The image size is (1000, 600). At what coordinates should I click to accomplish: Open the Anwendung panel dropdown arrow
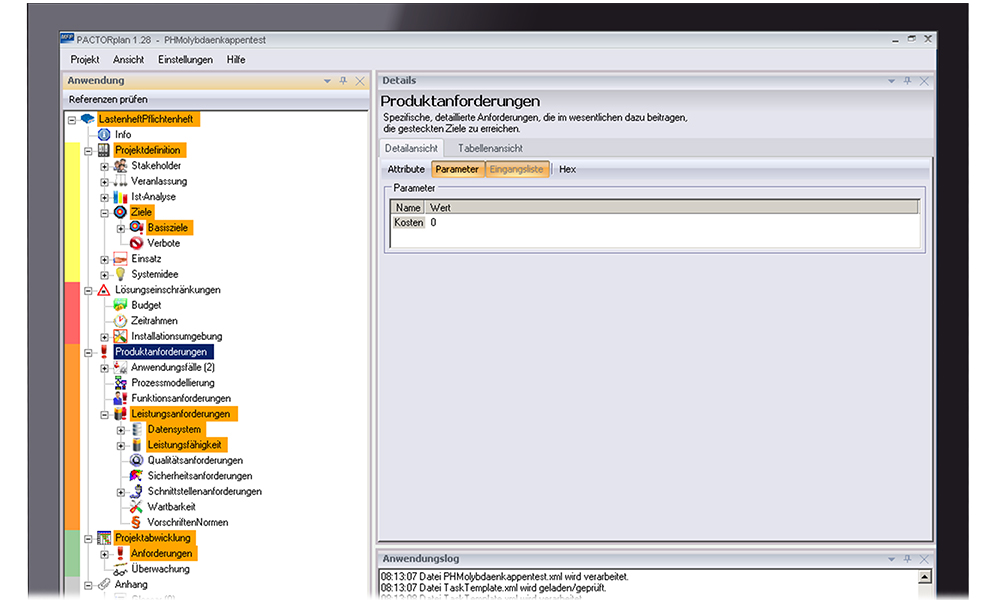pyautogui.click(x=326, y=81)
